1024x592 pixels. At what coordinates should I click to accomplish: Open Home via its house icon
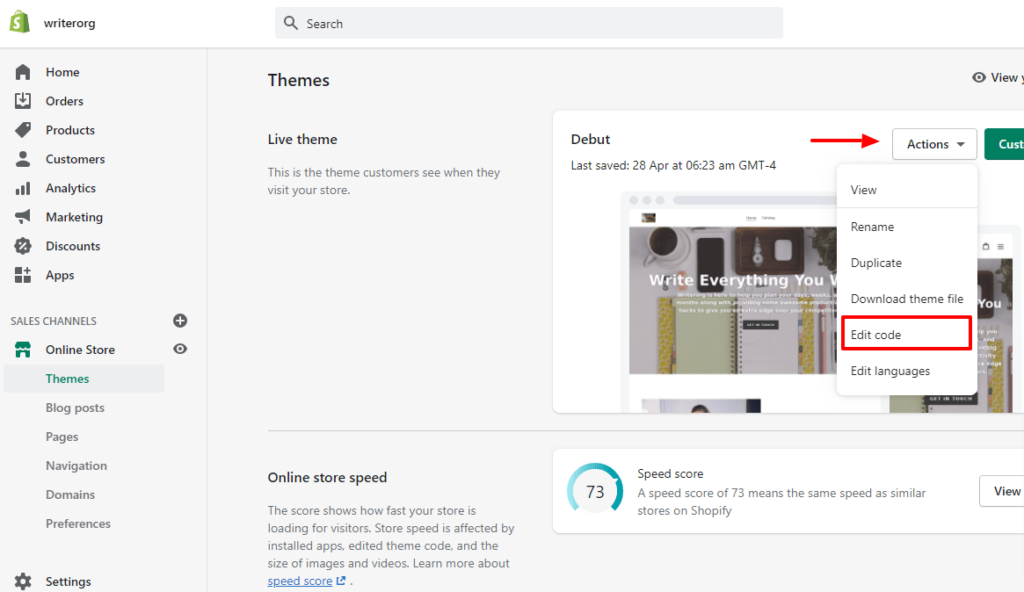(x=23, y=72)
